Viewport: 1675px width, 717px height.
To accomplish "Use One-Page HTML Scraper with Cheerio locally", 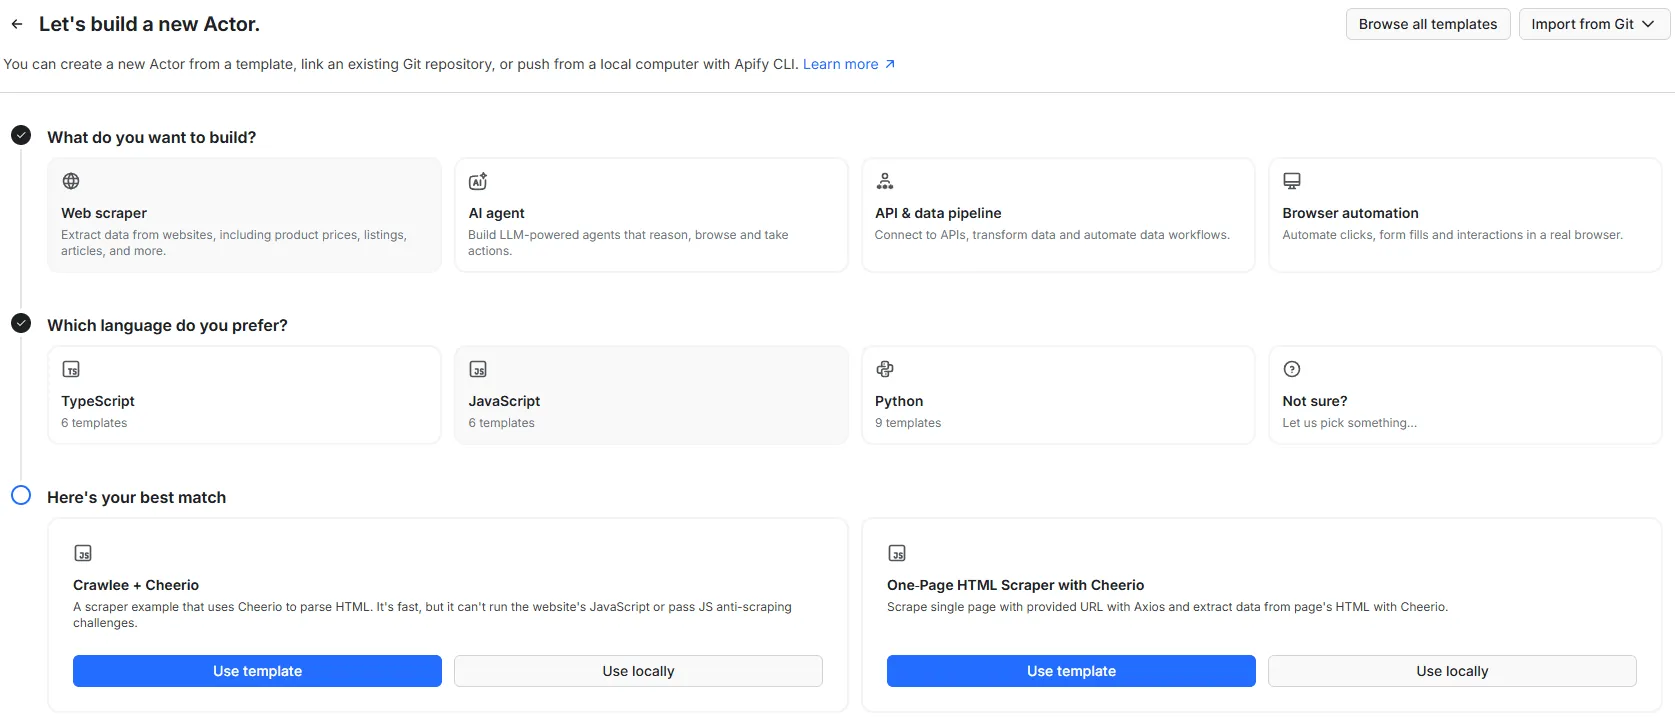I will [1452, 671].
